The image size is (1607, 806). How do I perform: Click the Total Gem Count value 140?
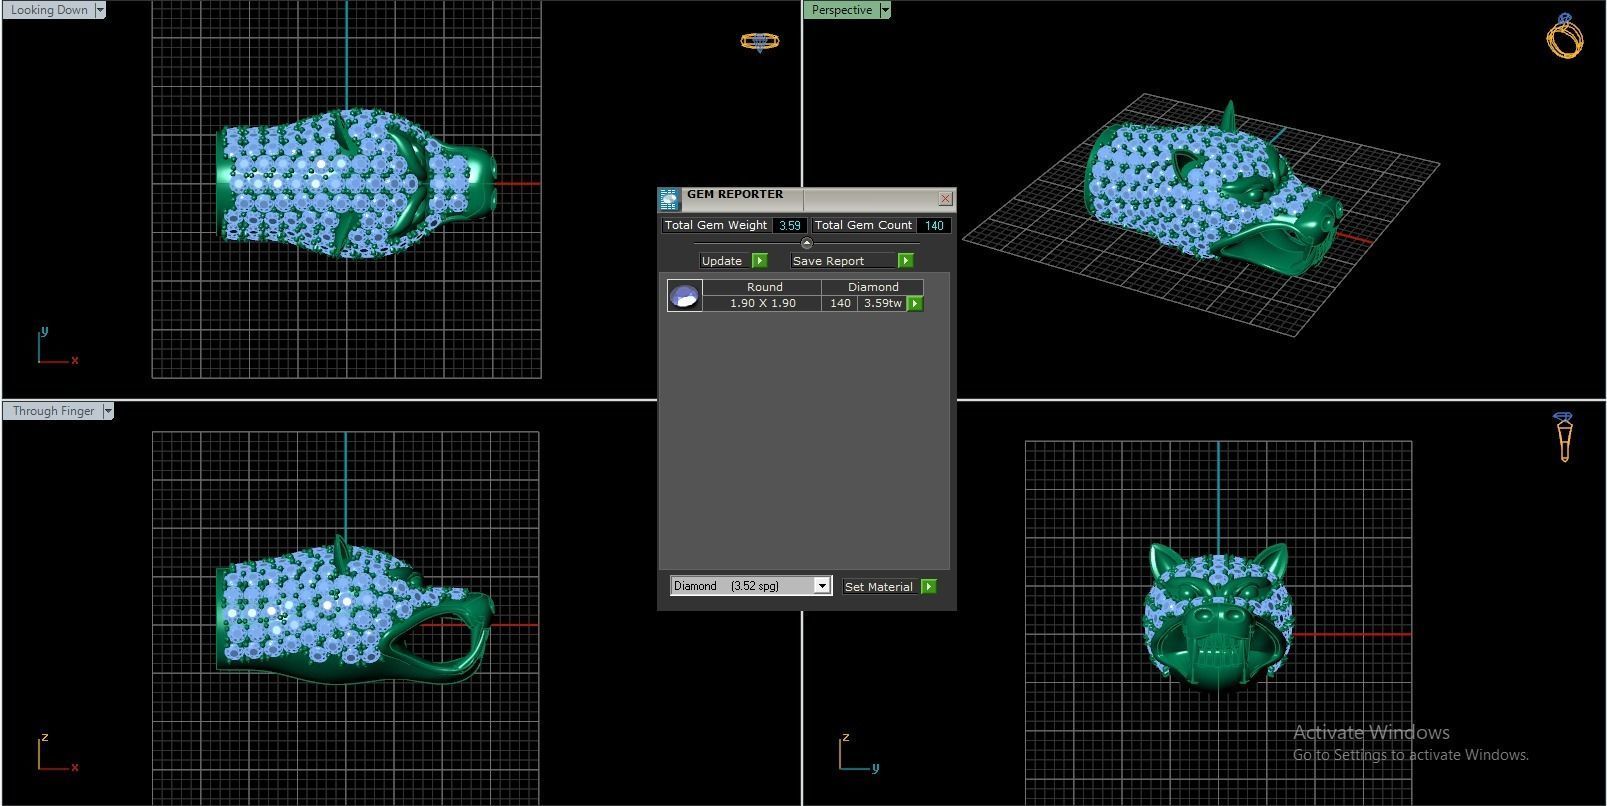[934, 226]
